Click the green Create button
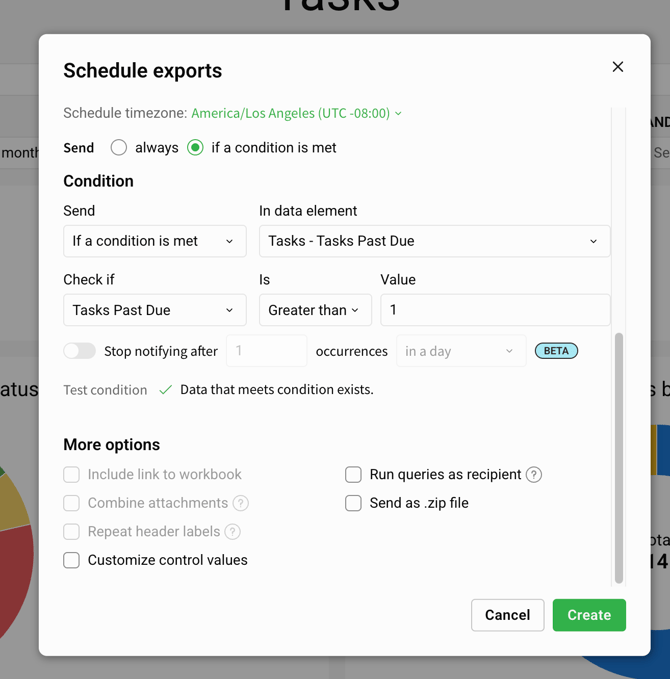 [x=589, y=615]
